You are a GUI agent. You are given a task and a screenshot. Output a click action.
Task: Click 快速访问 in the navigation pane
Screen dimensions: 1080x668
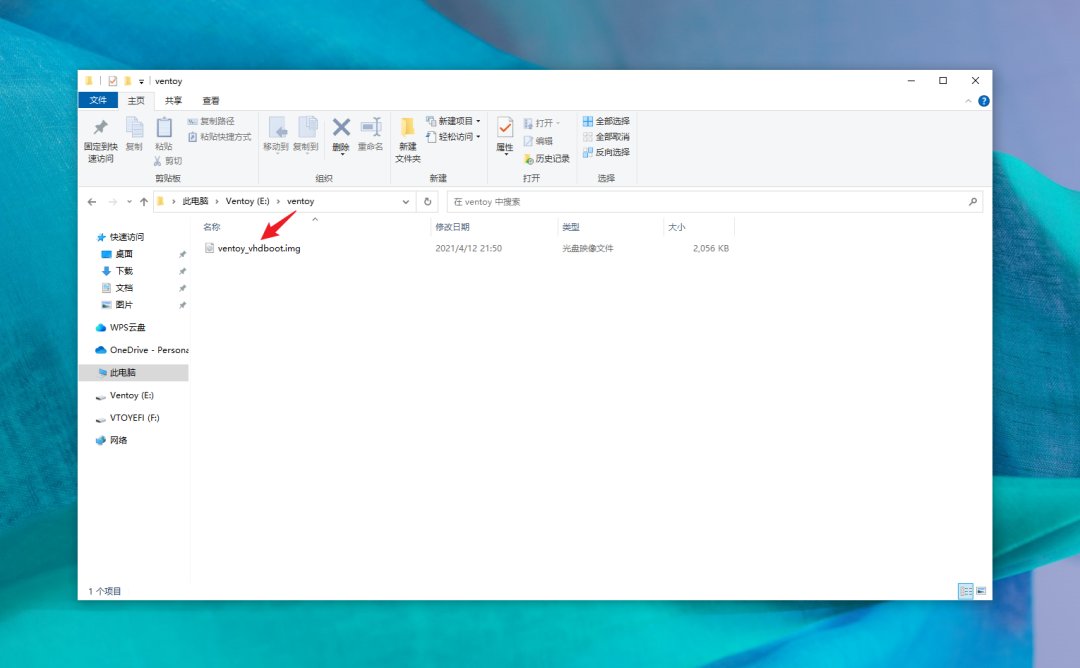tap(127, 238)
